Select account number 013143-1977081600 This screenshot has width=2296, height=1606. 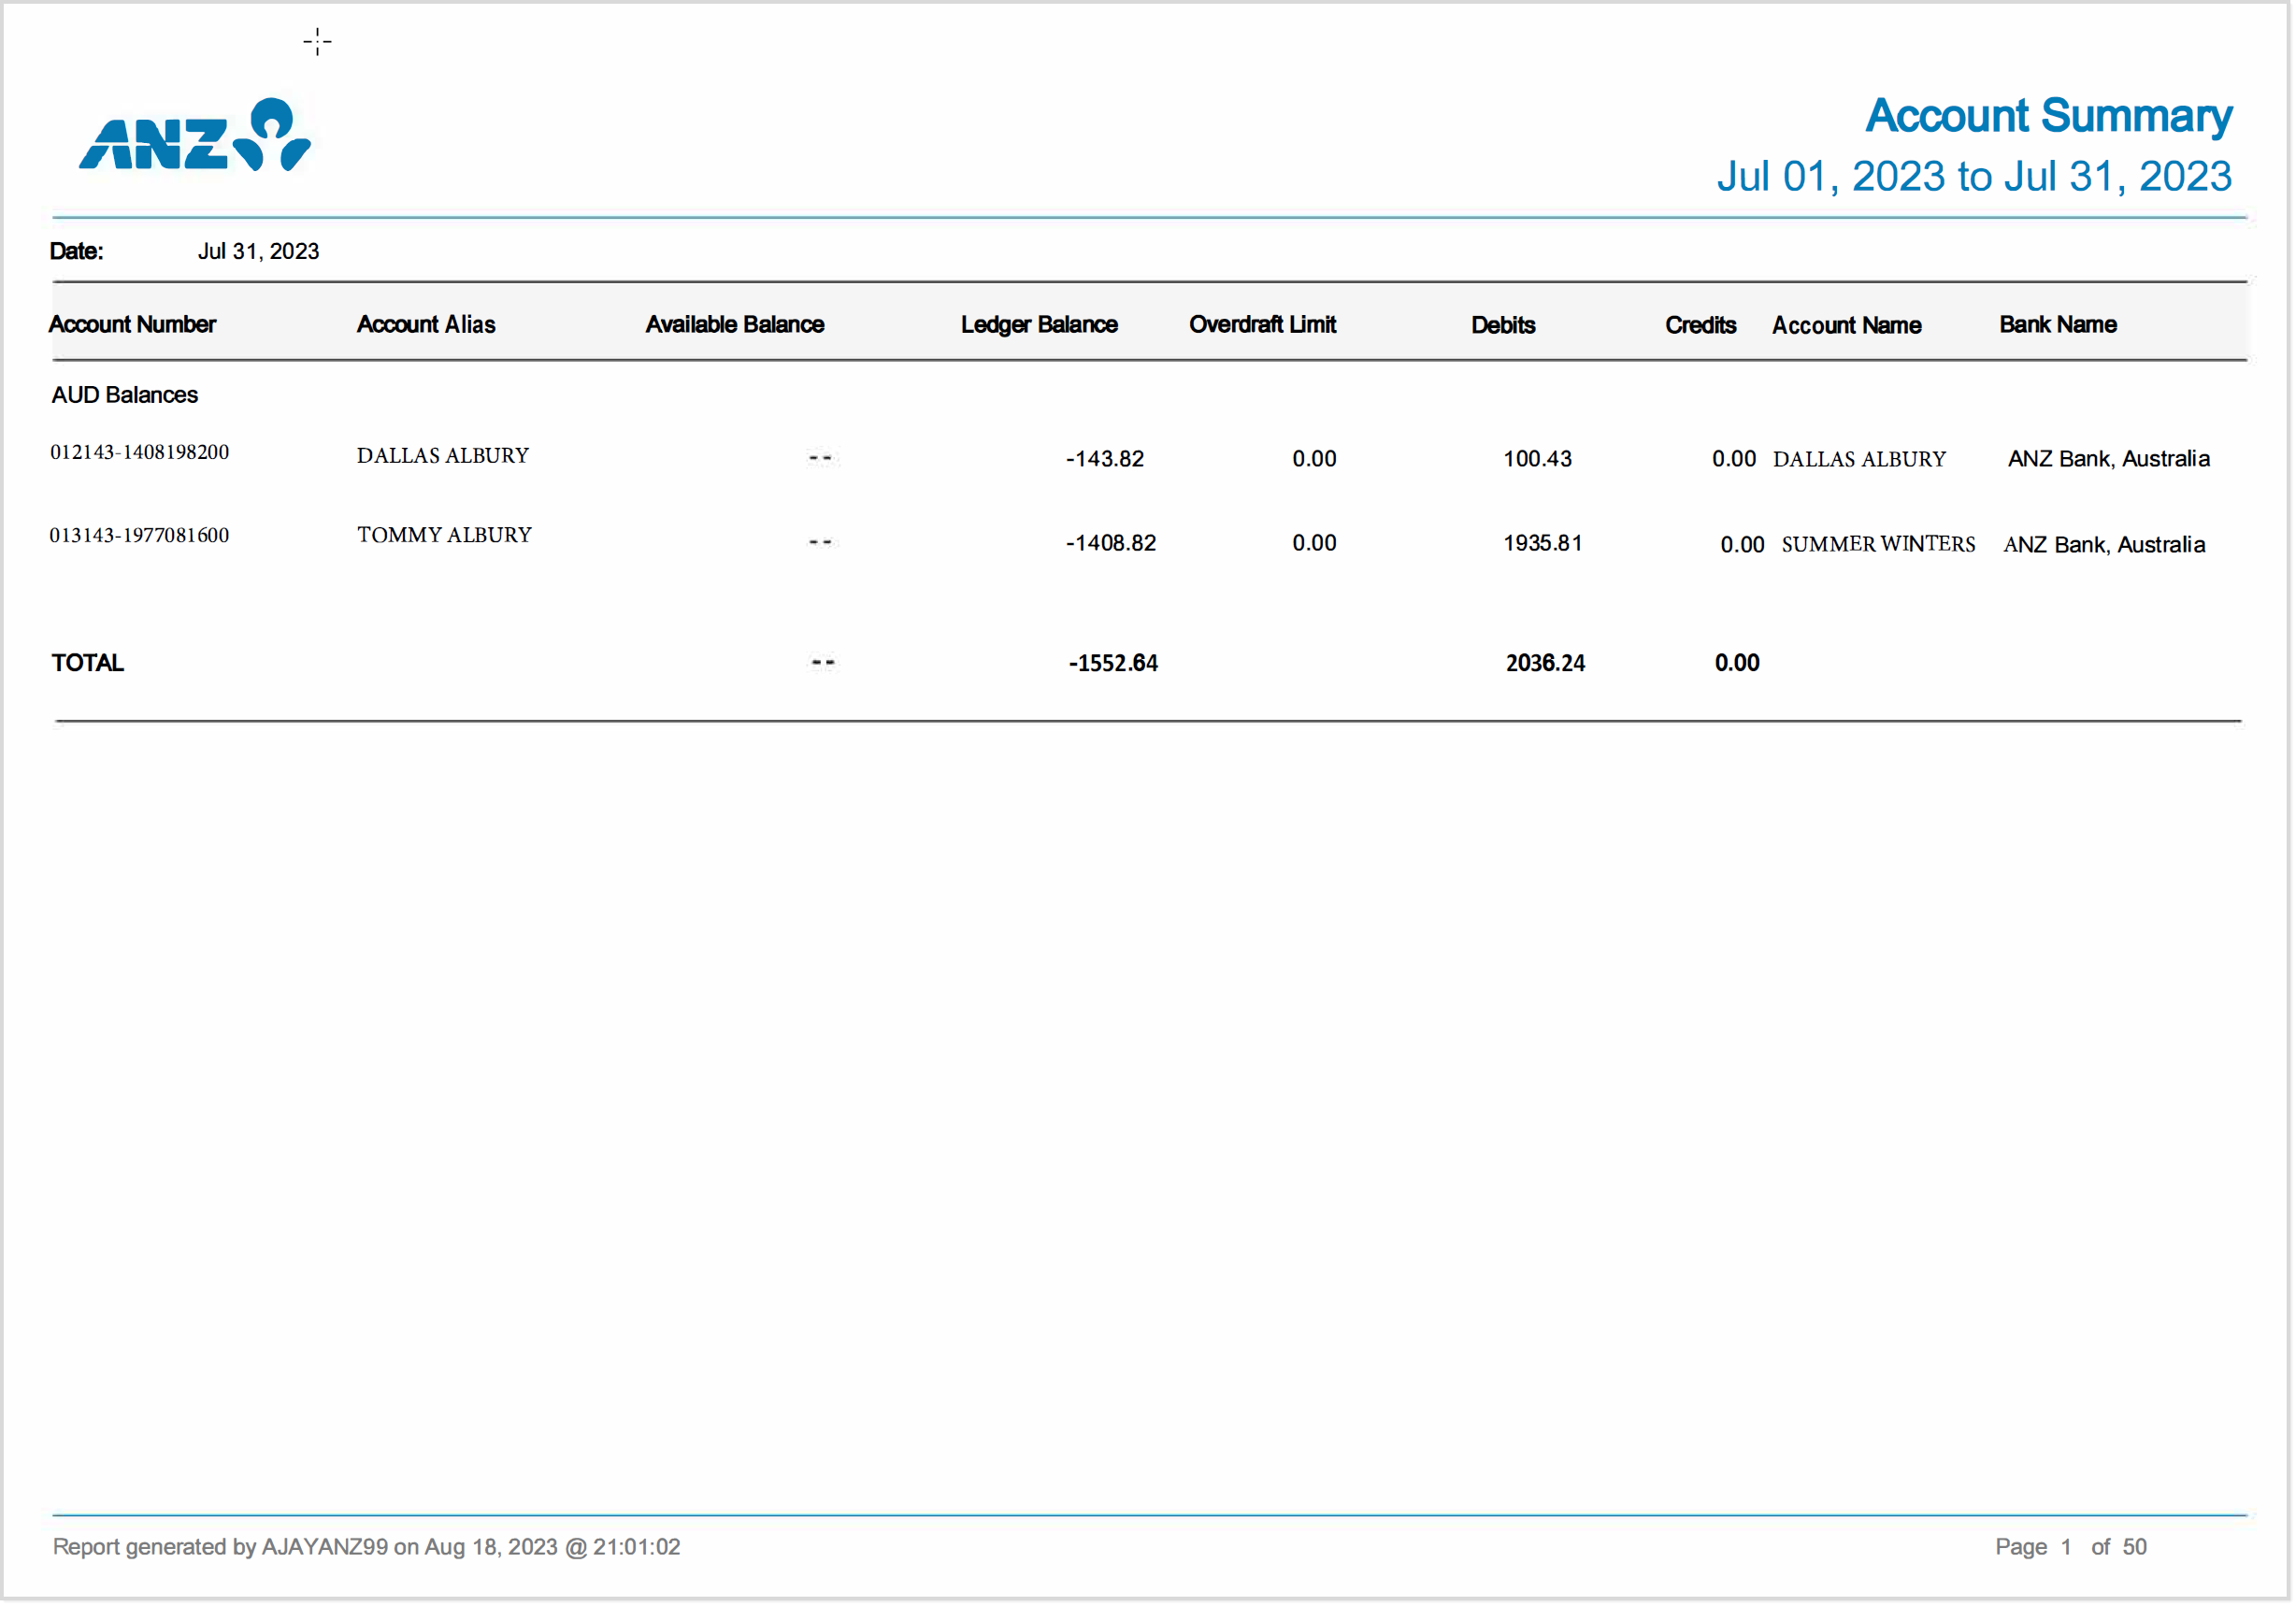pyautogui.click(x=140, y=536)
